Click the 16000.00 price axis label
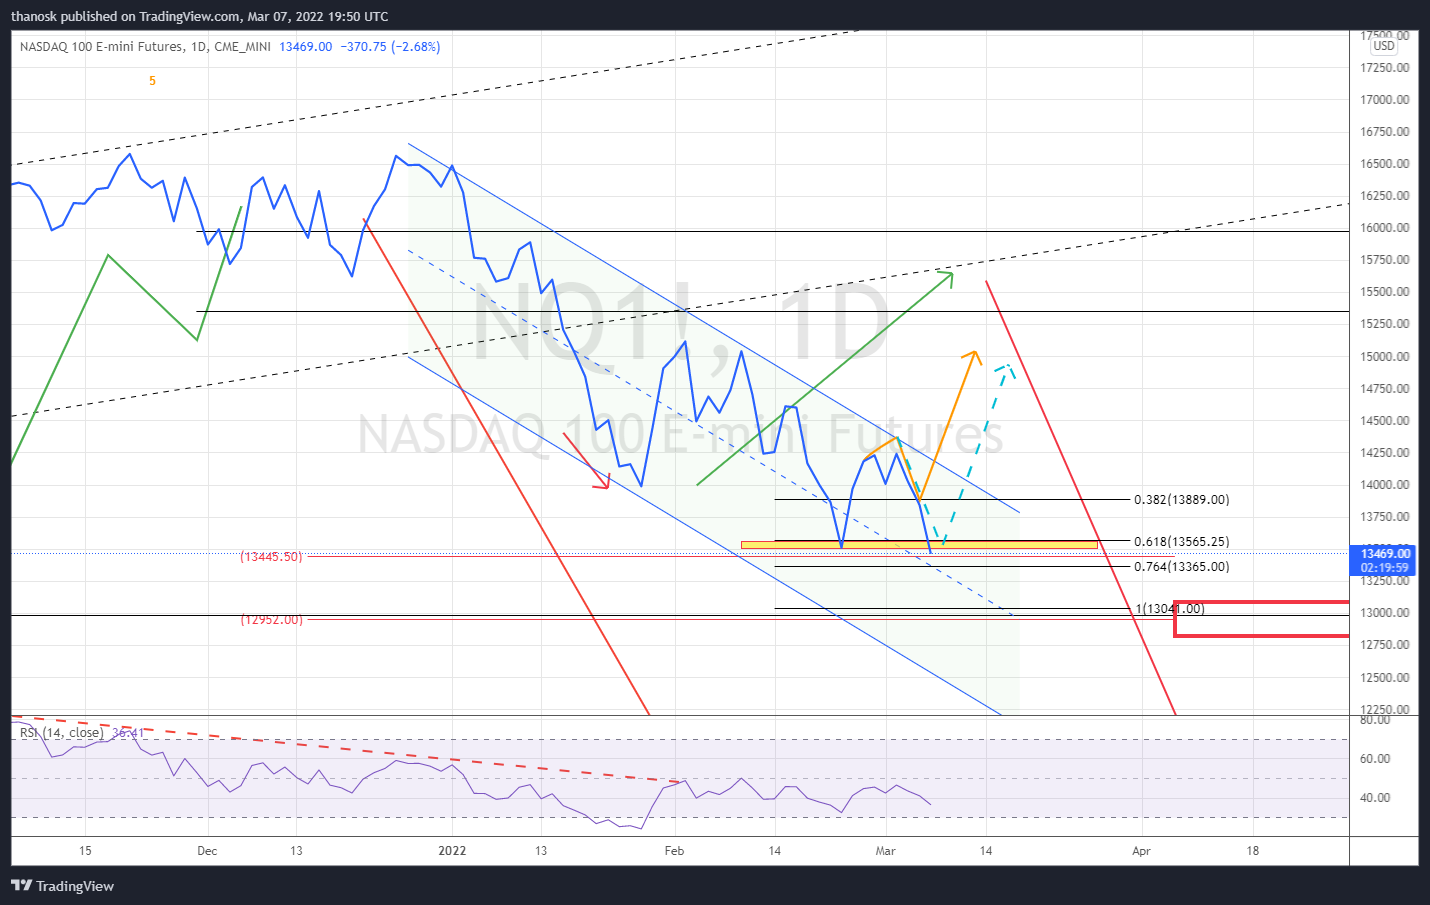Image resolution: width=1430 pixels, height=905 pixels. coord(1385,228)
